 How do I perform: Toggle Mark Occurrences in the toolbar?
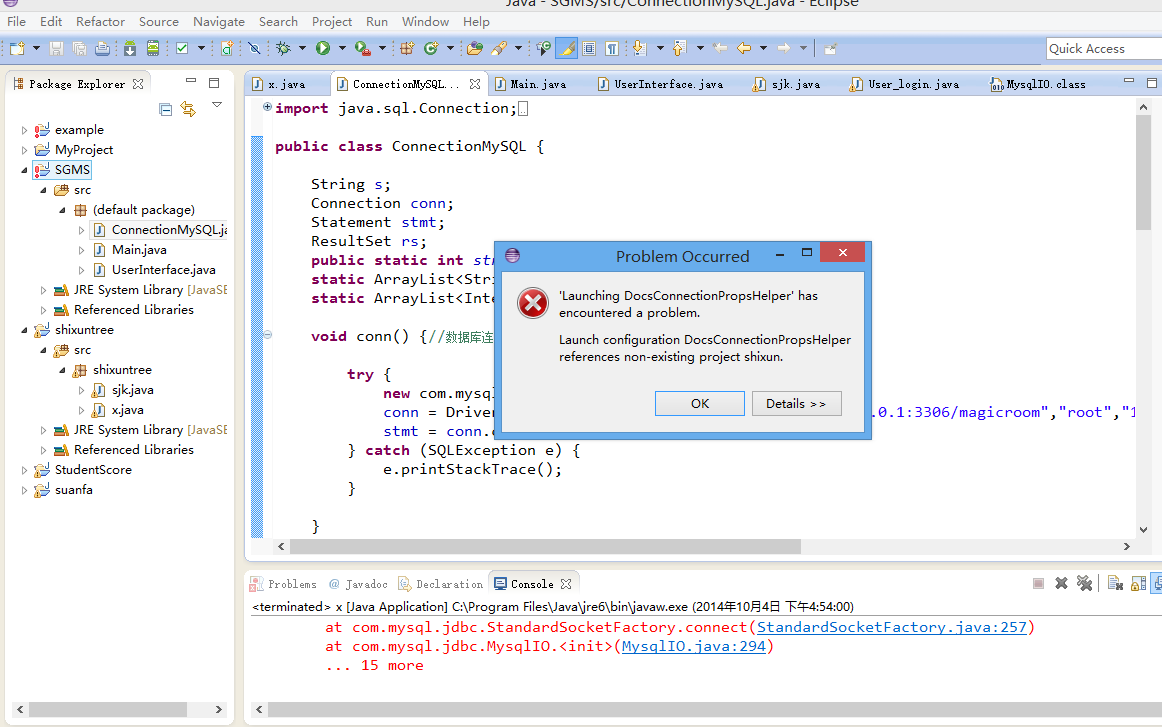coord(566,48)
